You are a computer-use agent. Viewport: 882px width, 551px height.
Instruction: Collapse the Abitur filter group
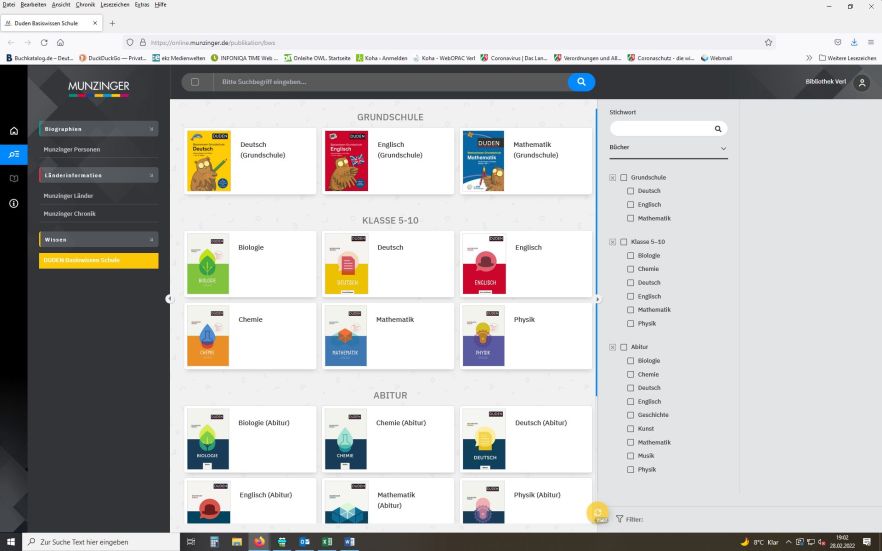612,347
